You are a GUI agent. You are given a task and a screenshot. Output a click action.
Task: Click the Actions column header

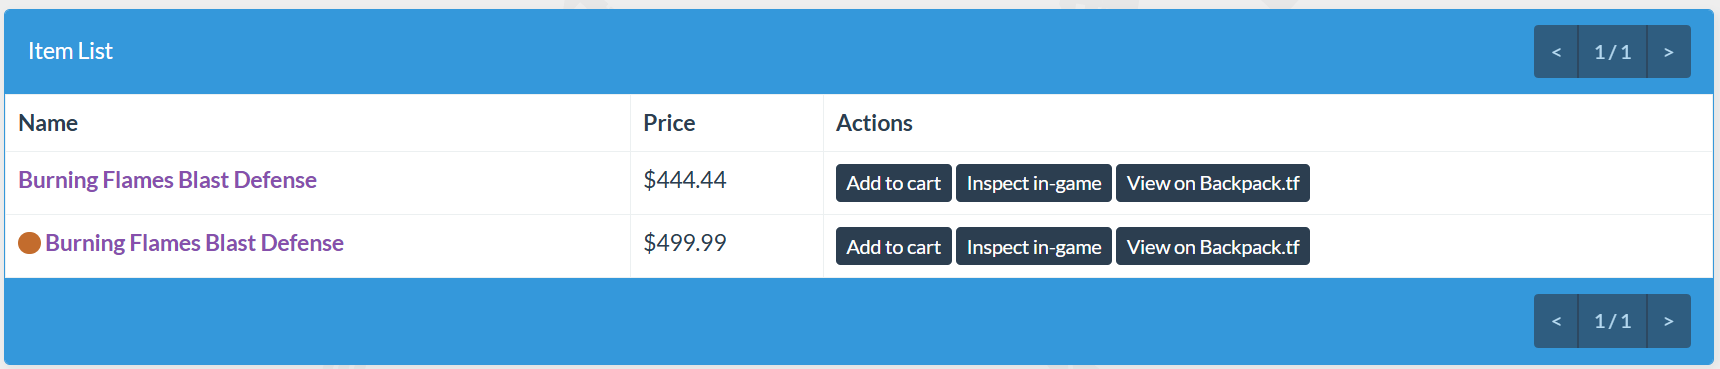(874, 123)
